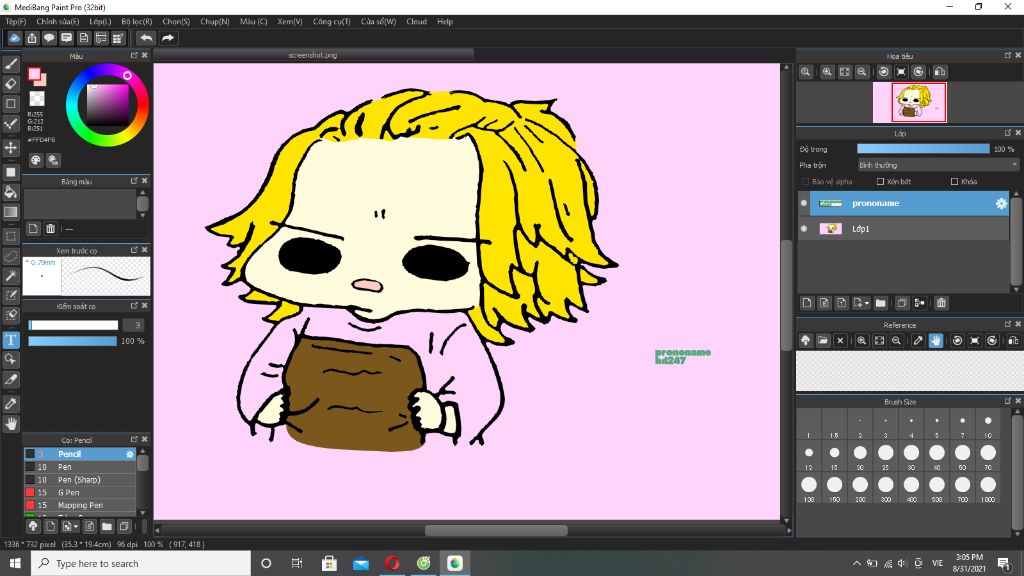Click the brush opacity slider at 100%

coord(72,341)
